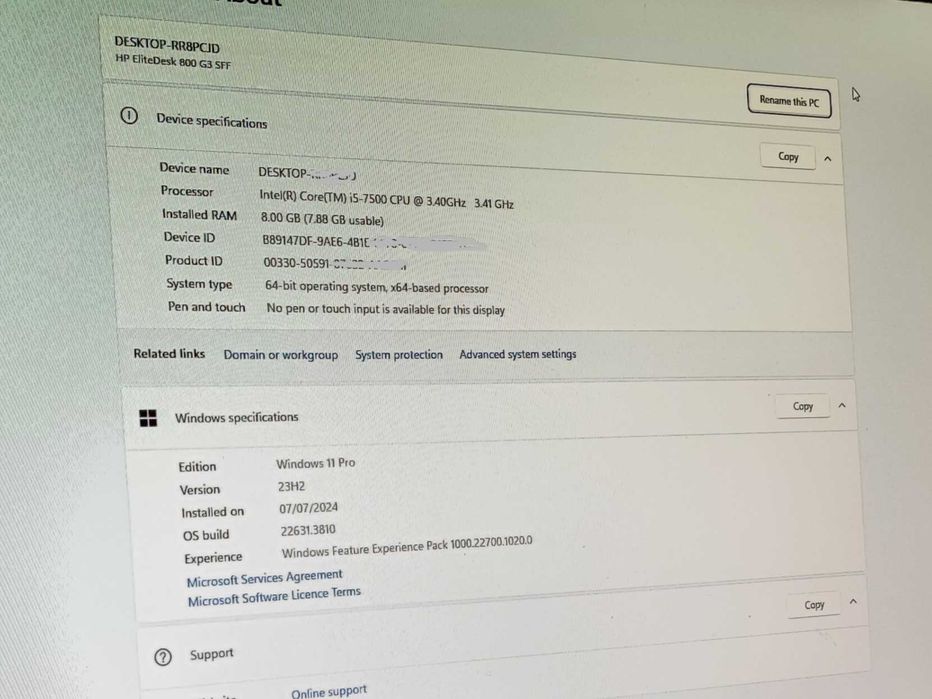Select the OS build 22631.3810 value
Screen dimensions: 932x699
(308, 530)
